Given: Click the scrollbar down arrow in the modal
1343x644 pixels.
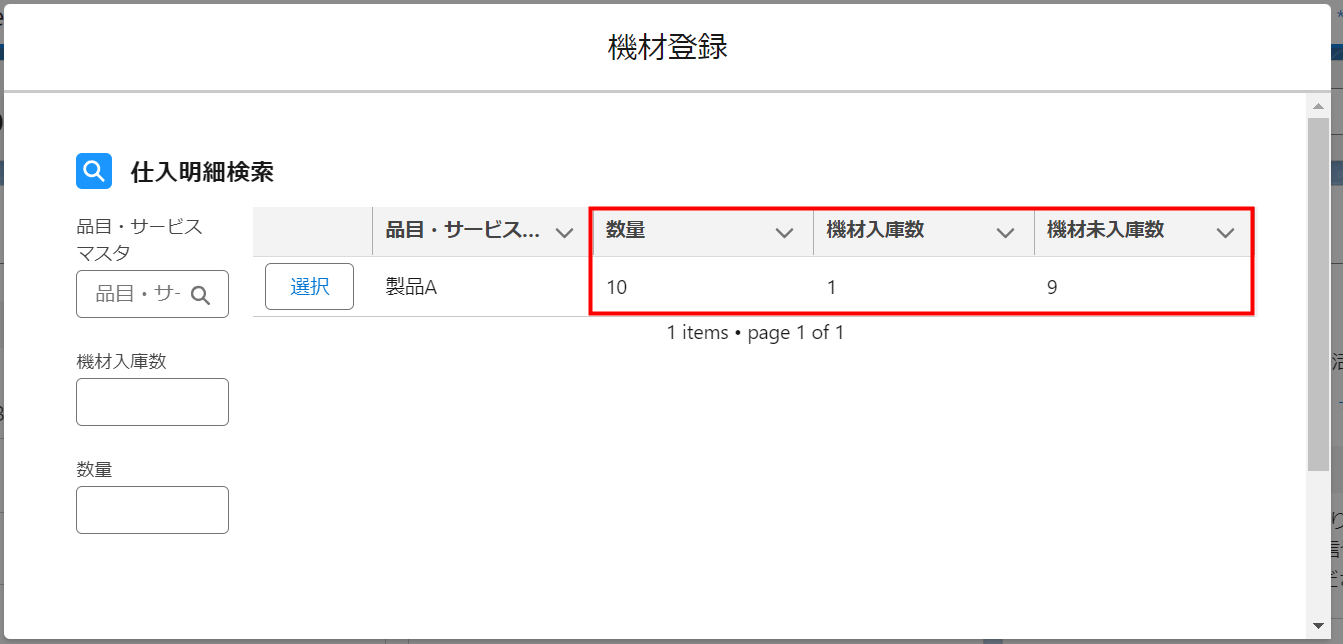Looking at the screenshot, I should point(1317,625).
